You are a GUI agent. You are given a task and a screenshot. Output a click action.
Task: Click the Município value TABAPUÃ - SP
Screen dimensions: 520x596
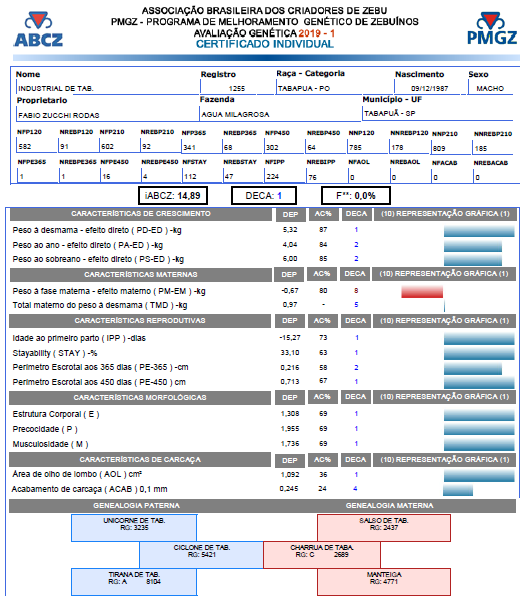(x=390, y=113)
